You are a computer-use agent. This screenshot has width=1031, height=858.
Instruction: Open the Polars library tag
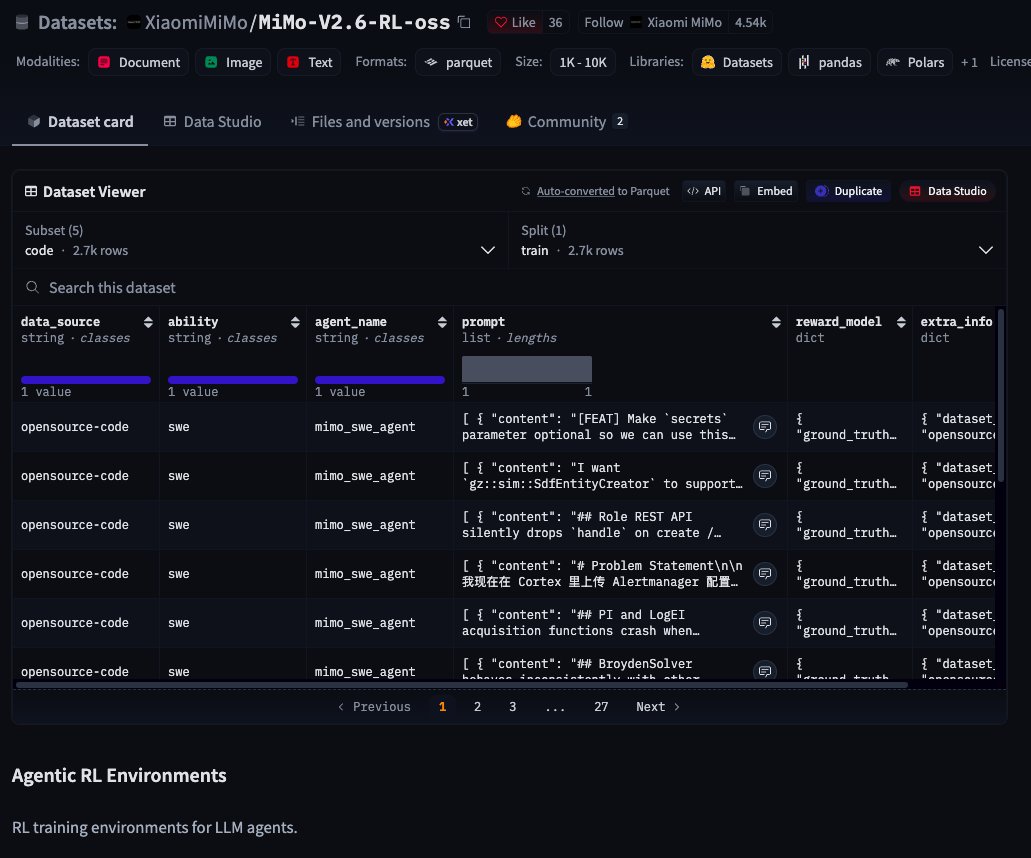coord(915,62)
